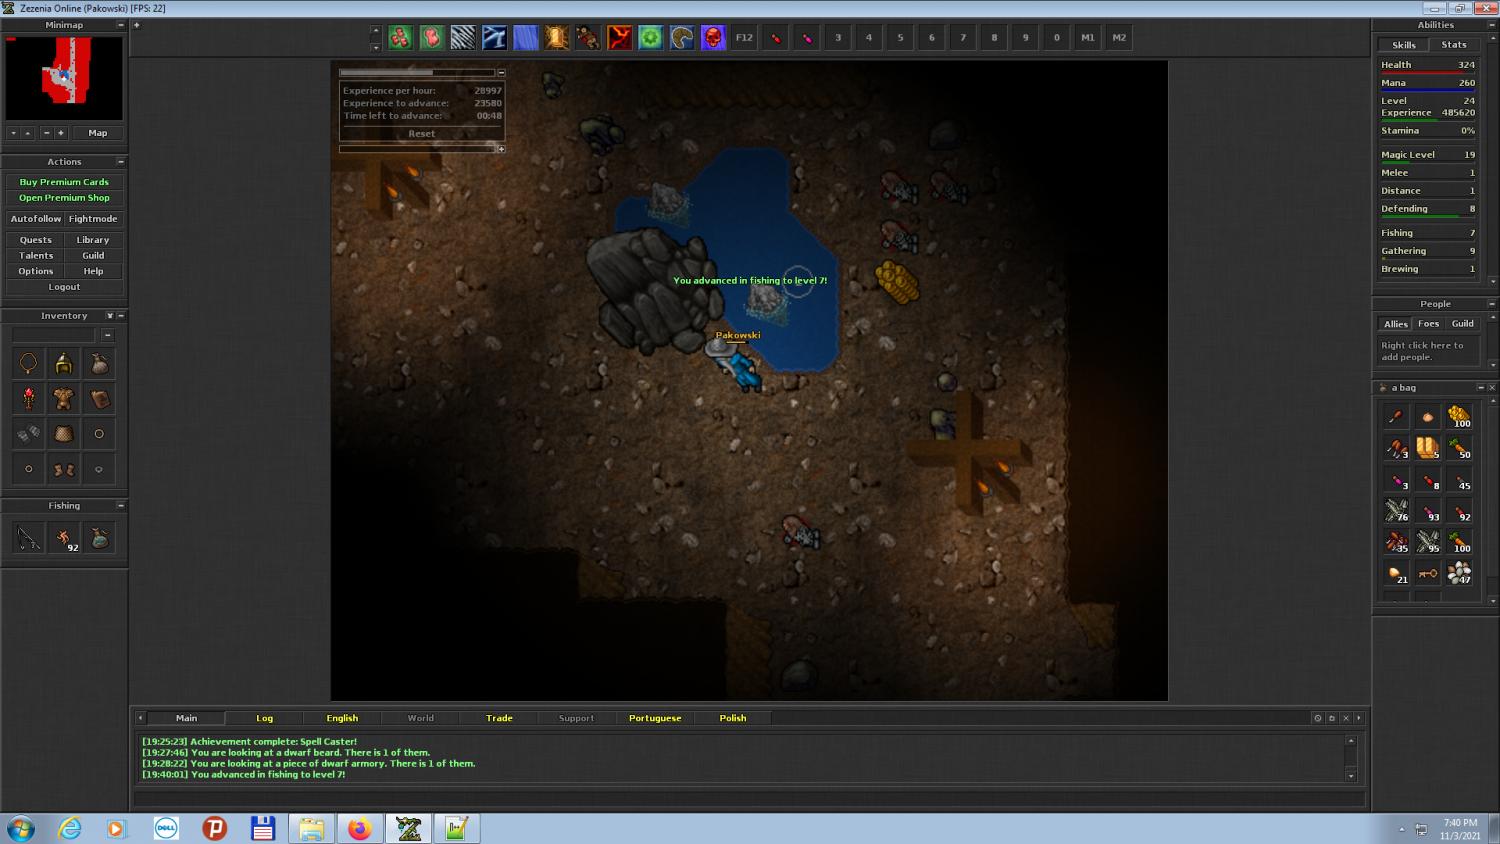Click the amulet slot in Inventory
Viewport: 1500px width, 844px height.
(x=29, y=364)
